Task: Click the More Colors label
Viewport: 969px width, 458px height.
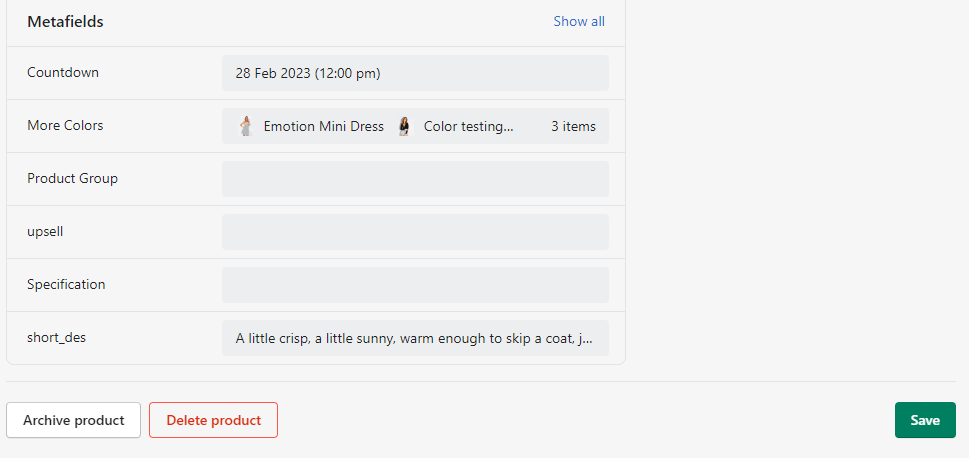Action: click(65, 125)
